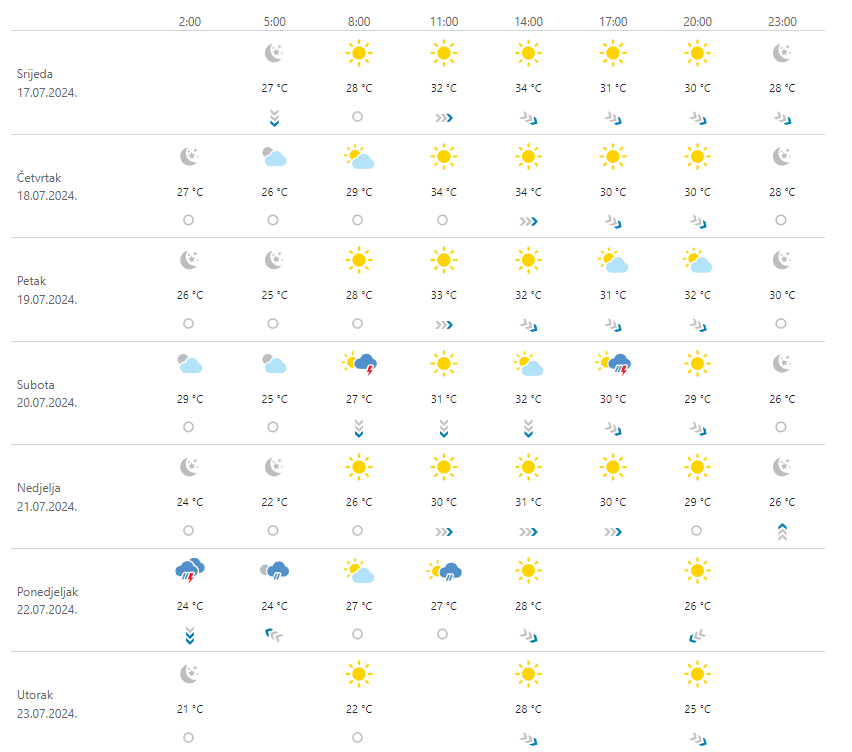Click the 34 °C temperature, Četvrtak 11:00
Viewport: 852px width, 752px height.
point(444,192)
